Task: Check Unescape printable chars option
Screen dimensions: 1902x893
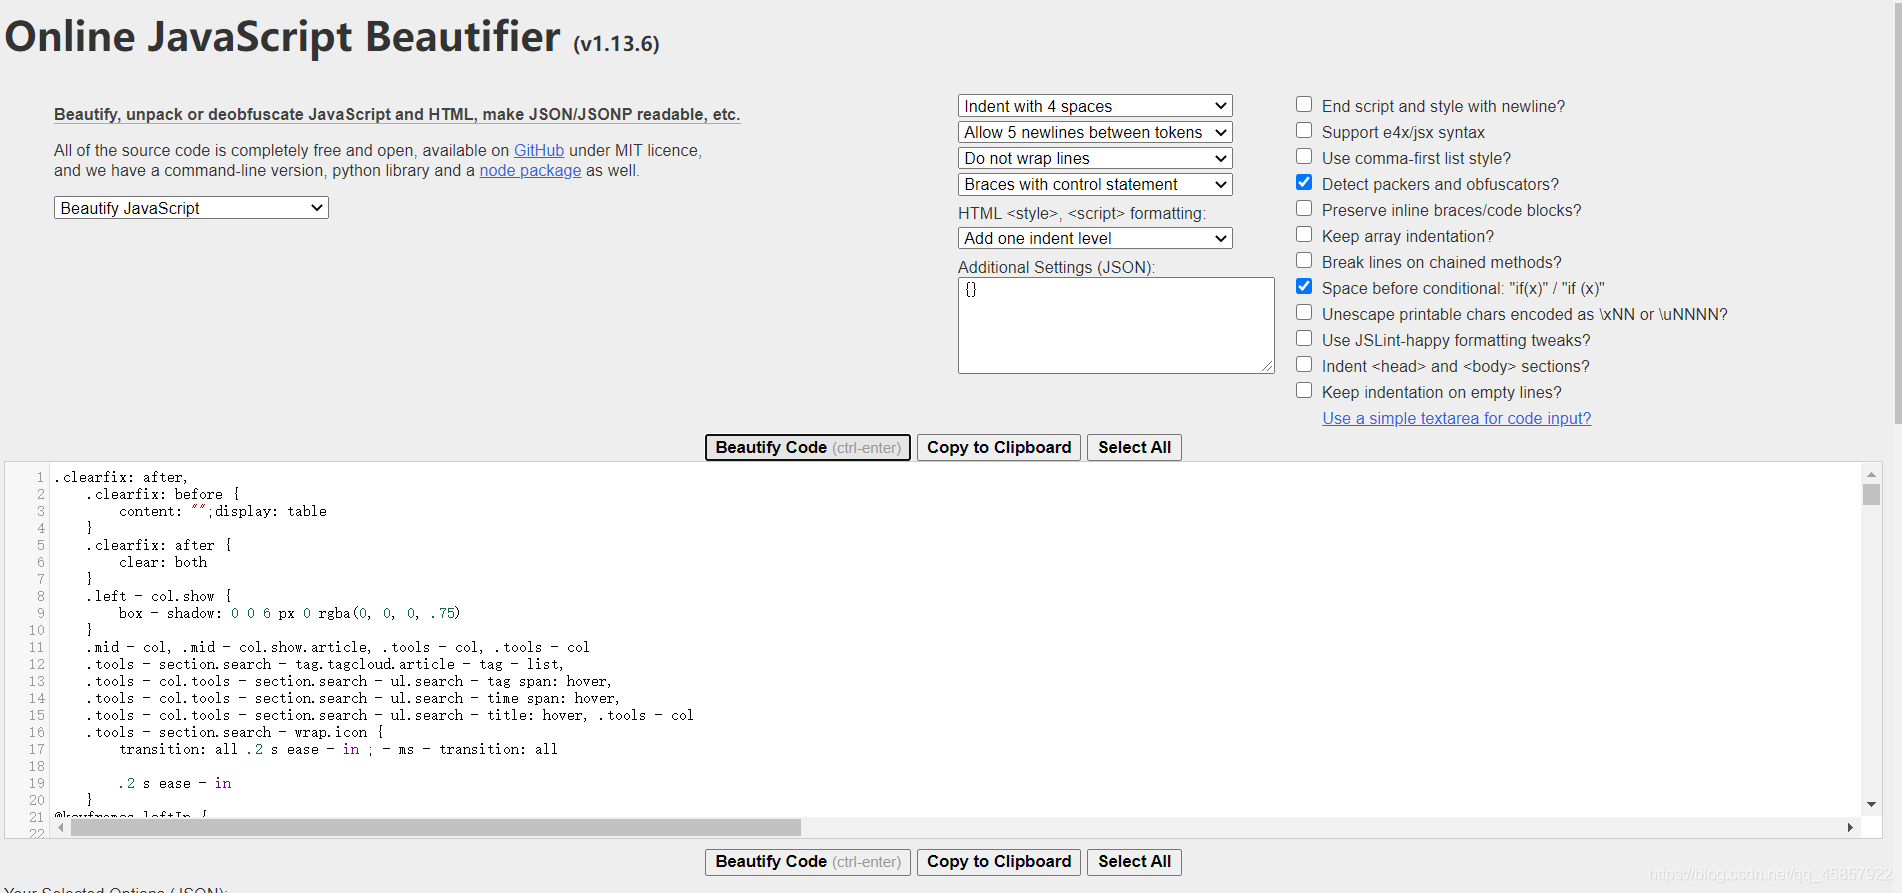Action: [1304, 313]
